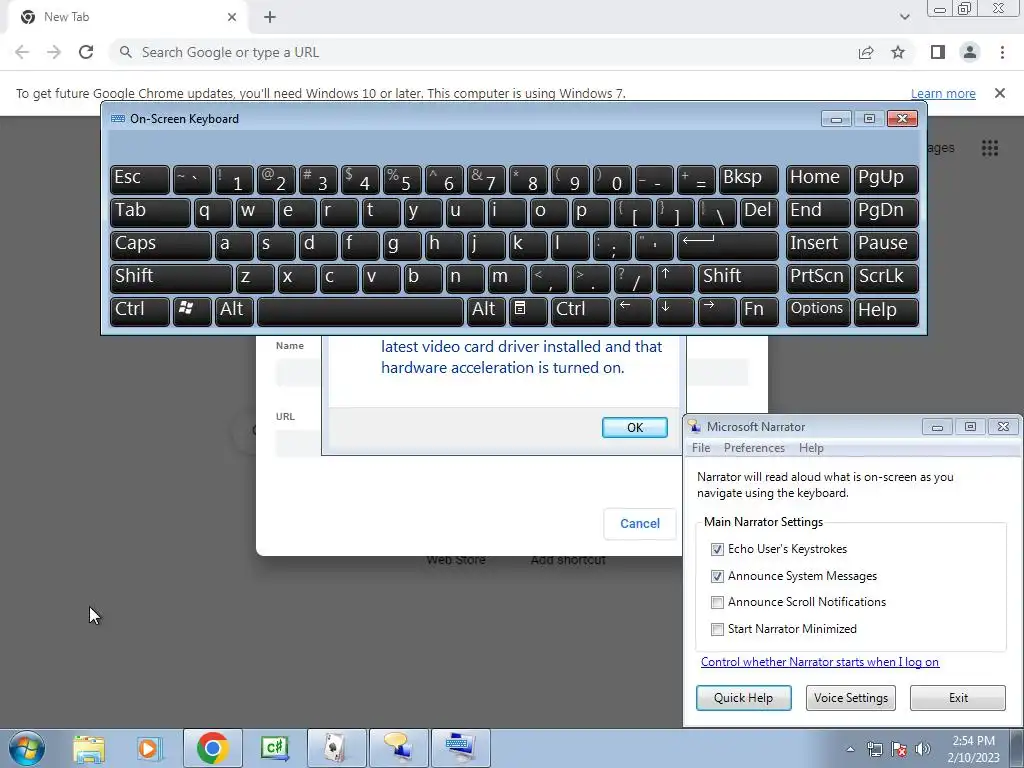Click the Windows logo key on keyboard

coord(191,311)
